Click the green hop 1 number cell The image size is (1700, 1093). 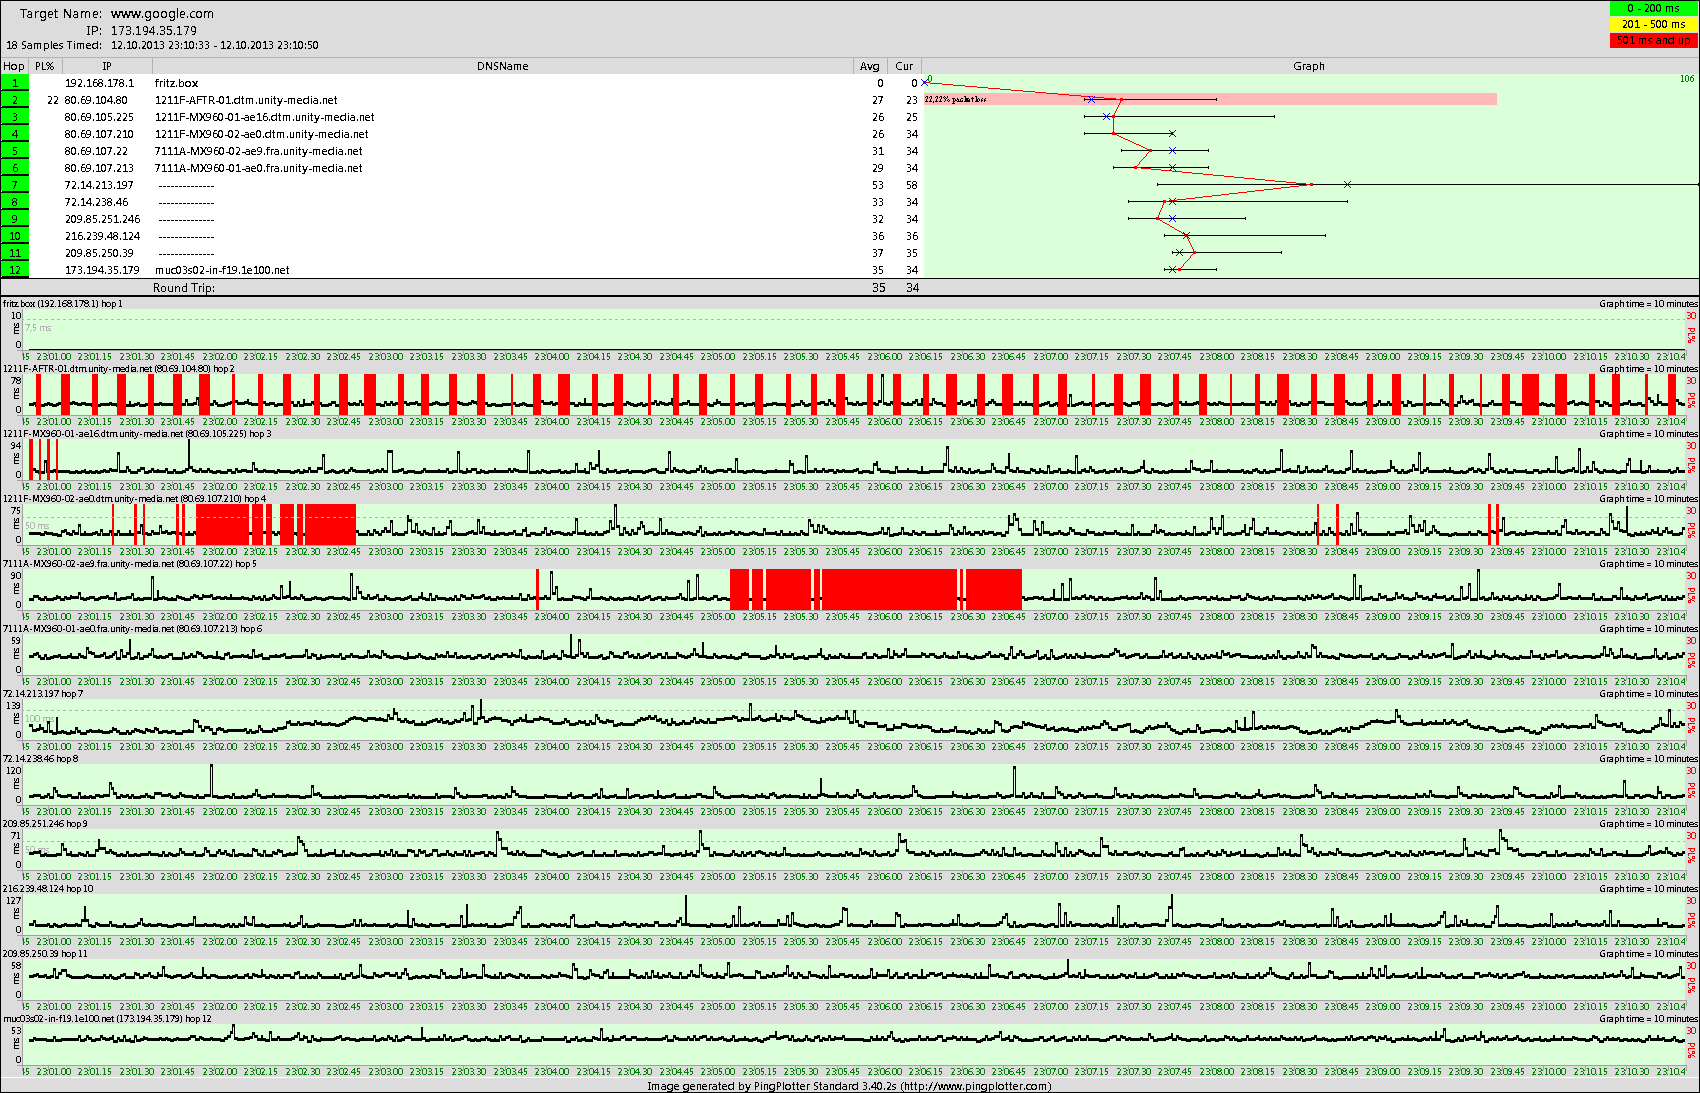tap(15, 83)
